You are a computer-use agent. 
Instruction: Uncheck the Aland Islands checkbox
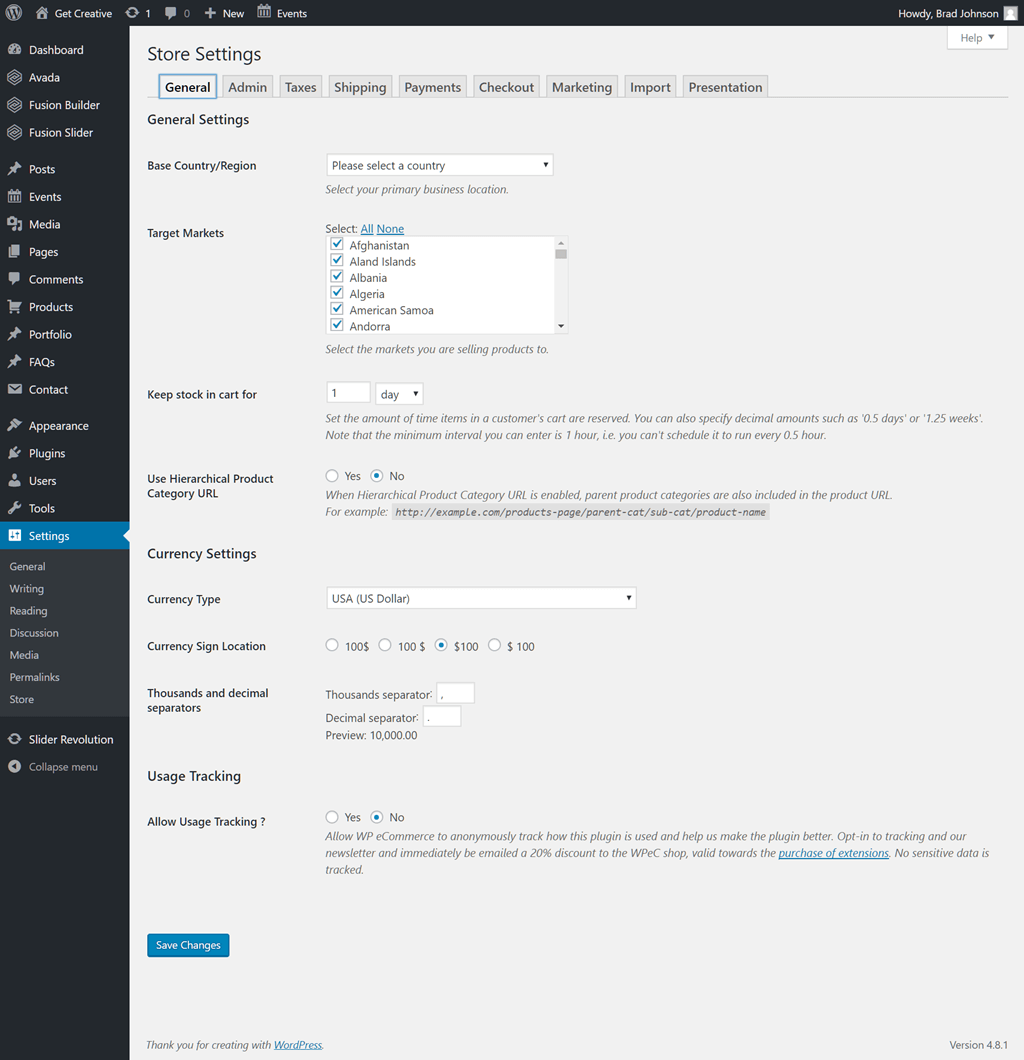click(337, 260)
